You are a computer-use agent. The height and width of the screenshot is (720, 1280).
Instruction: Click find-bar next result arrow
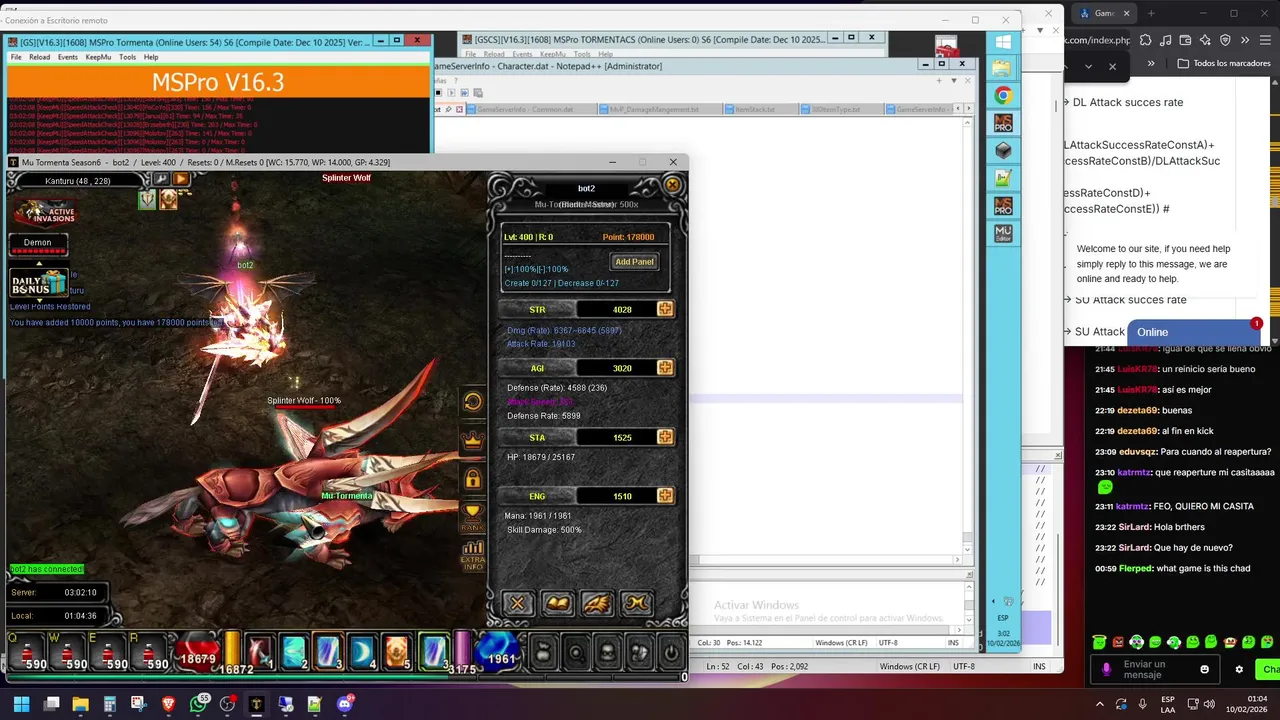coord(1089,67)
